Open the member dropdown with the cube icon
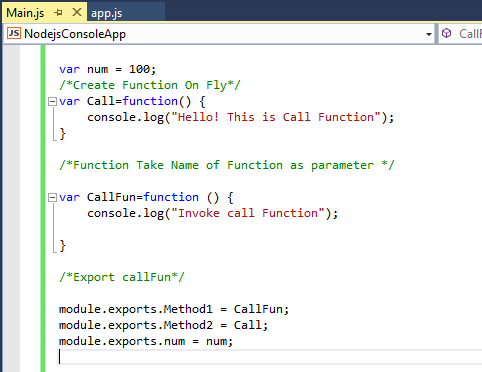This screenshot has height=372, width=482. tap(461, 34)
